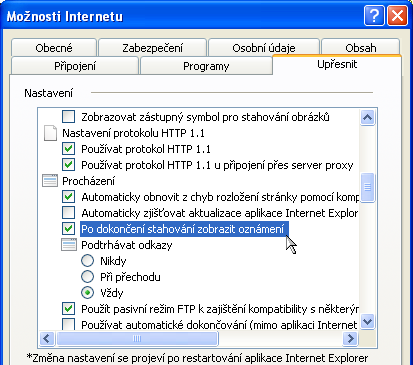Select Při přechodu underline option
This screenshot has width=413, height=365.
pos(87,277)
